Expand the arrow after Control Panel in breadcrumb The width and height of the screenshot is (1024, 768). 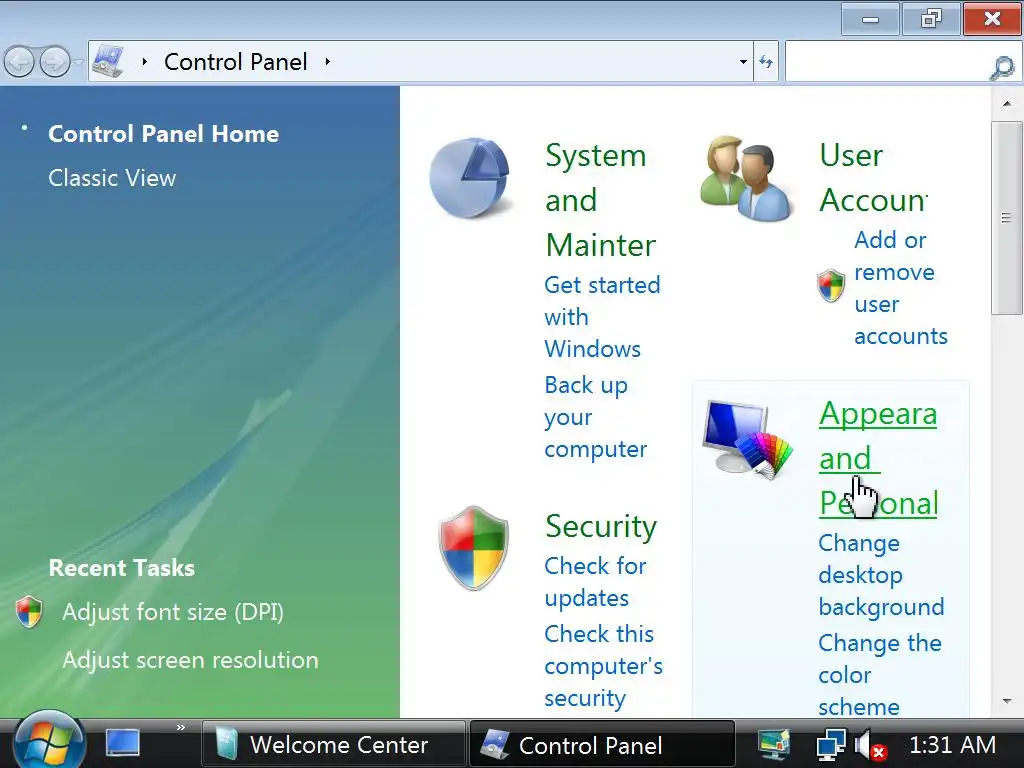328,62
